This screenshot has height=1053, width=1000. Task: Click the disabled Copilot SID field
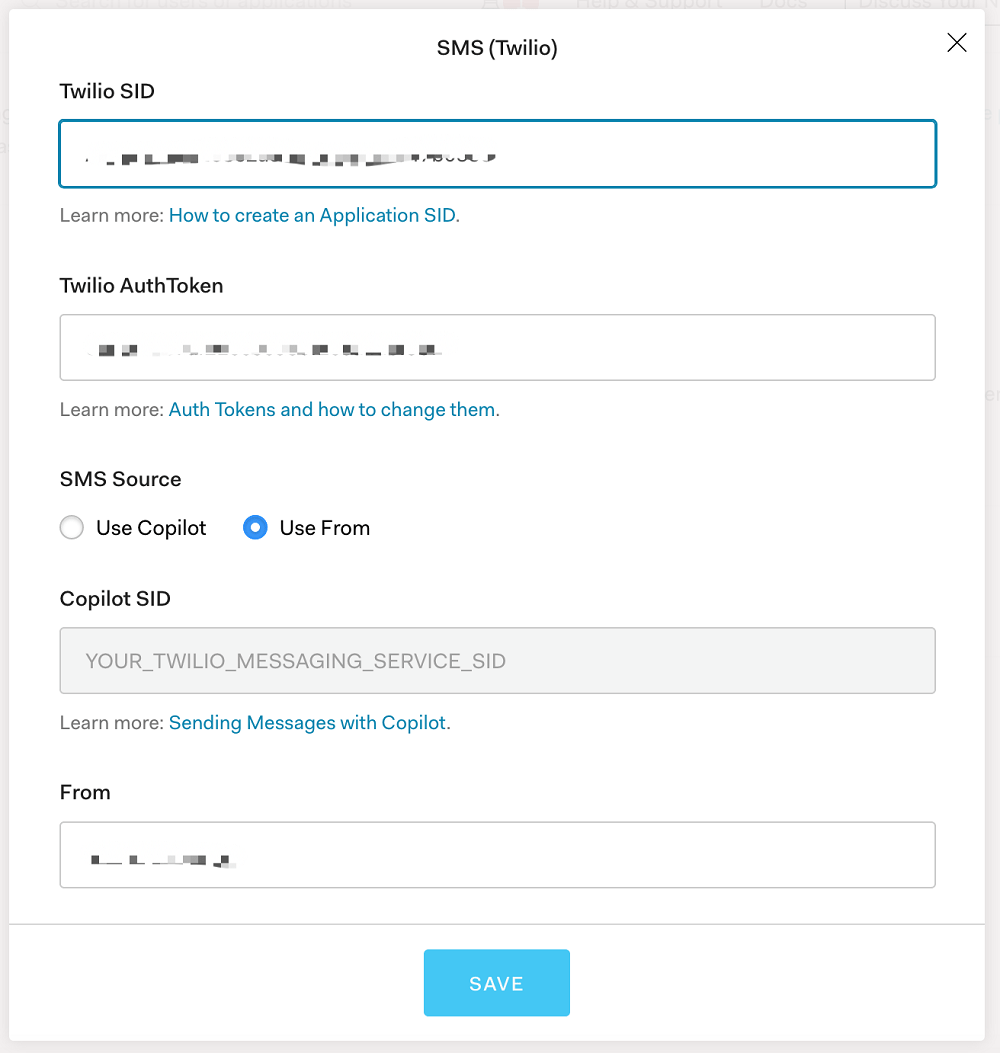coord(498,661)
